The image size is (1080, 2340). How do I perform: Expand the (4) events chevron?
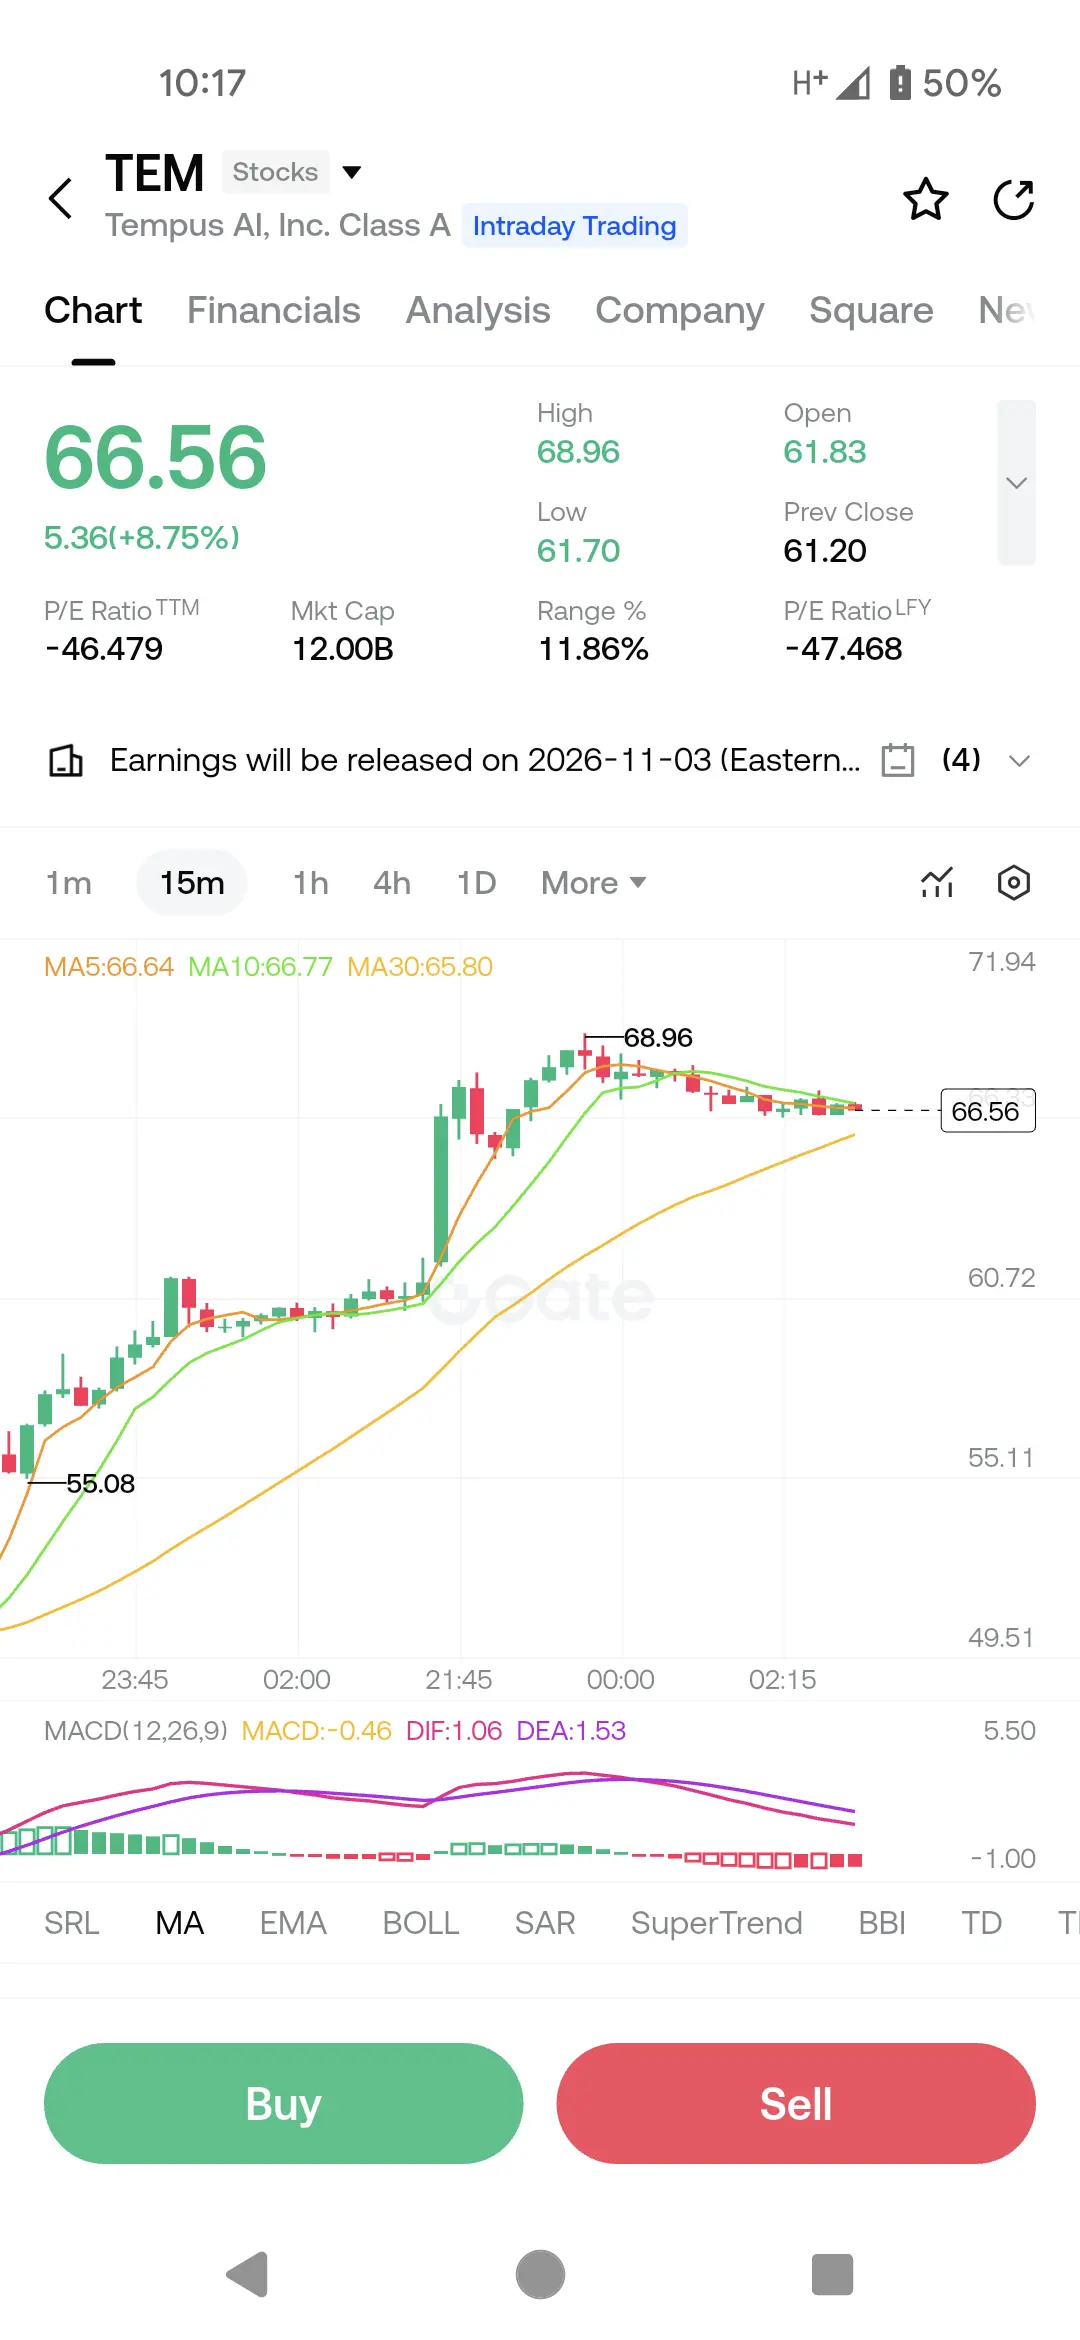(1019, 761)
